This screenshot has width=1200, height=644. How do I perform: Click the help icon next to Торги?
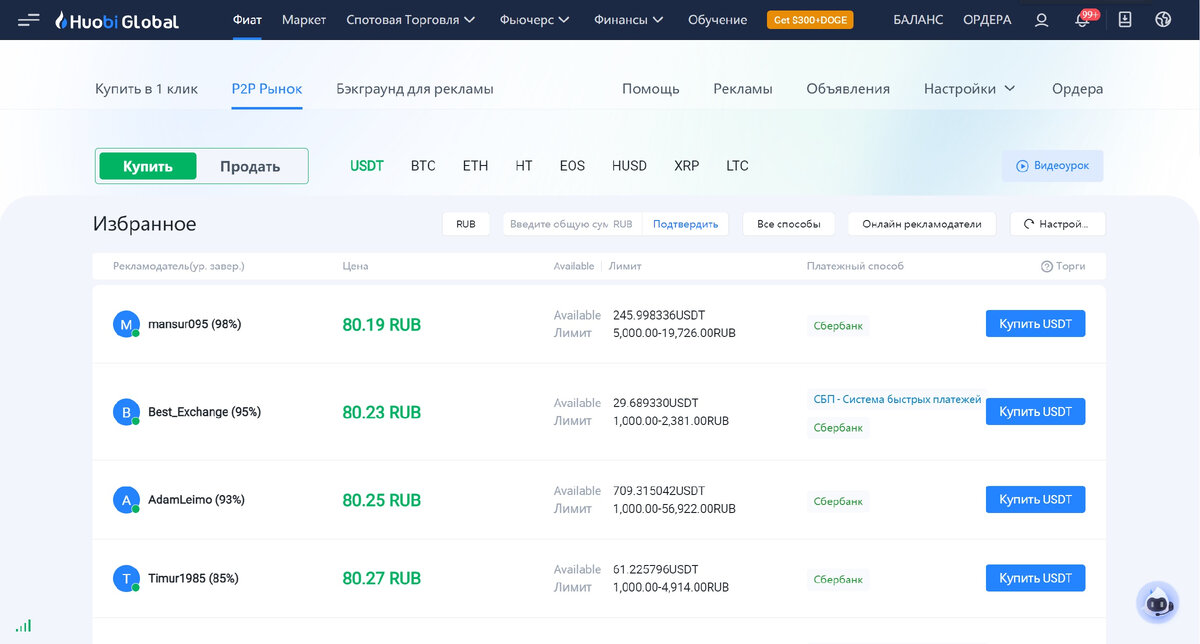pyautogui.click(x=1046, y=266)
